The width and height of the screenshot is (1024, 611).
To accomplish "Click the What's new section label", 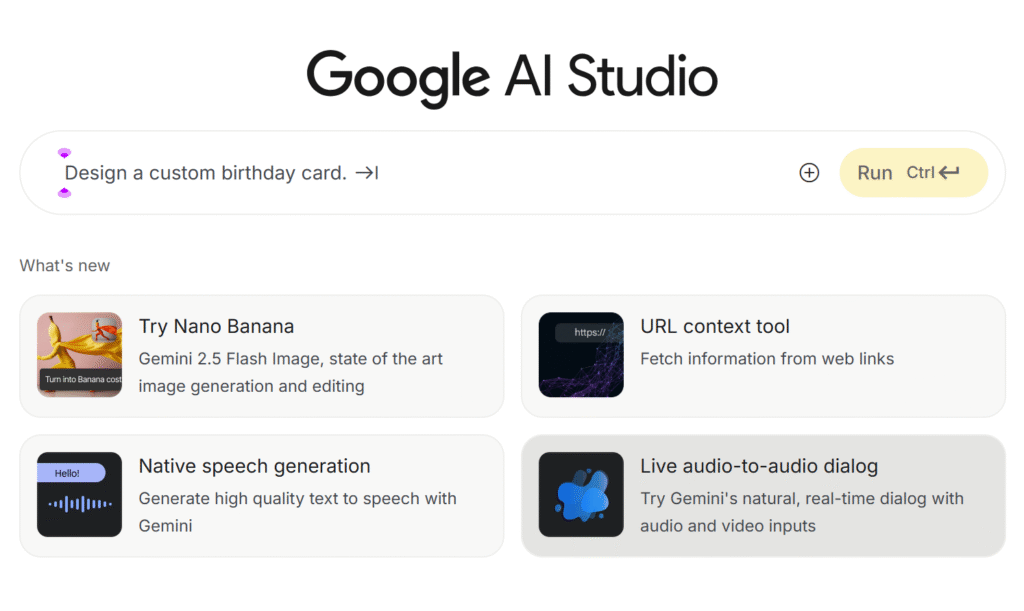I will [65, 266].
